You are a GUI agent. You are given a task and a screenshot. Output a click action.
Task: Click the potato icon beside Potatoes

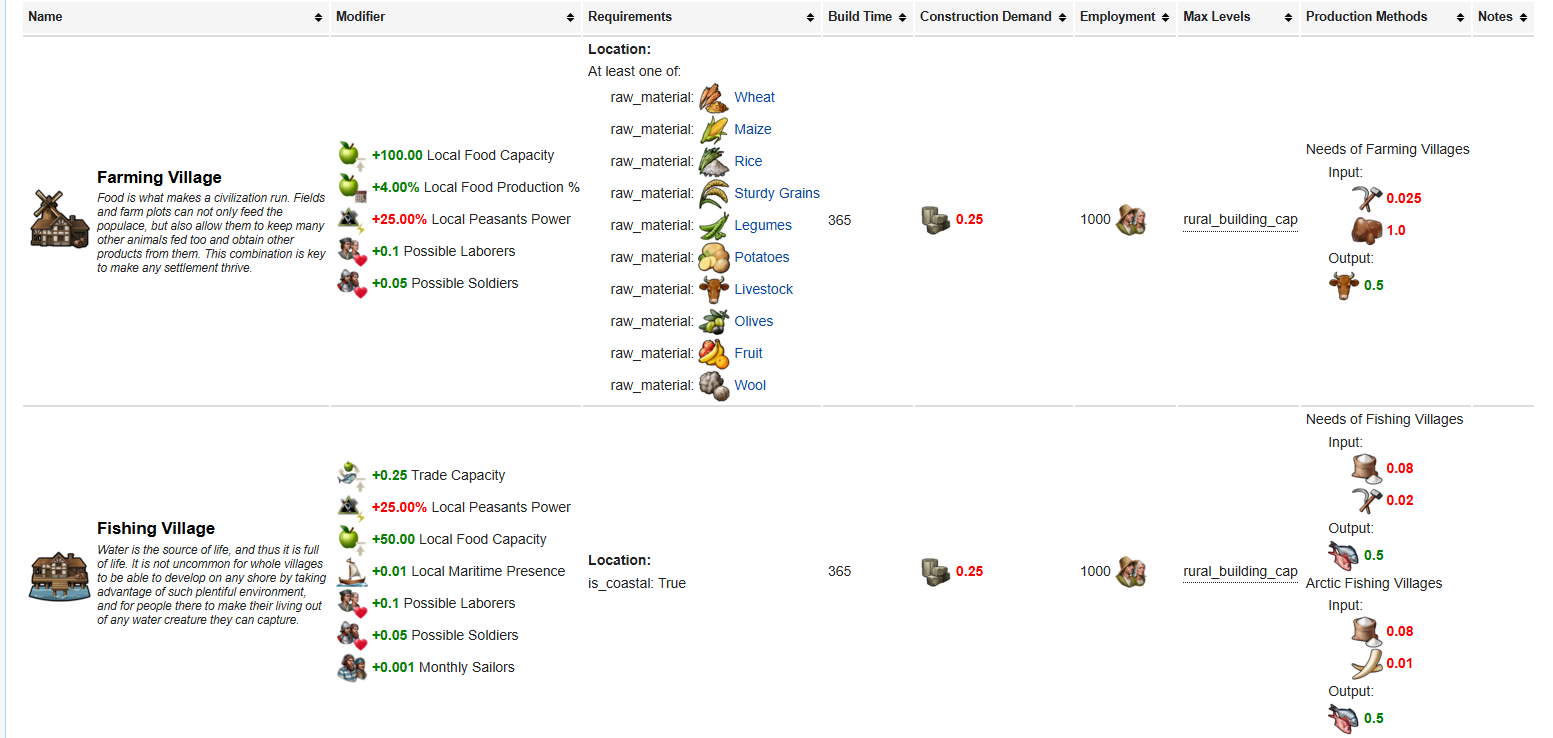tap(714, 257)
